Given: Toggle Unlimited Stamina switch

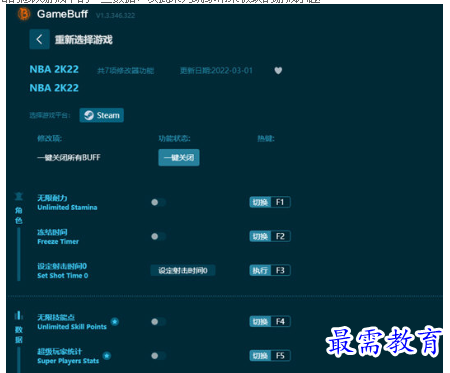Looking at the screenshot, I should pos(158,202).
